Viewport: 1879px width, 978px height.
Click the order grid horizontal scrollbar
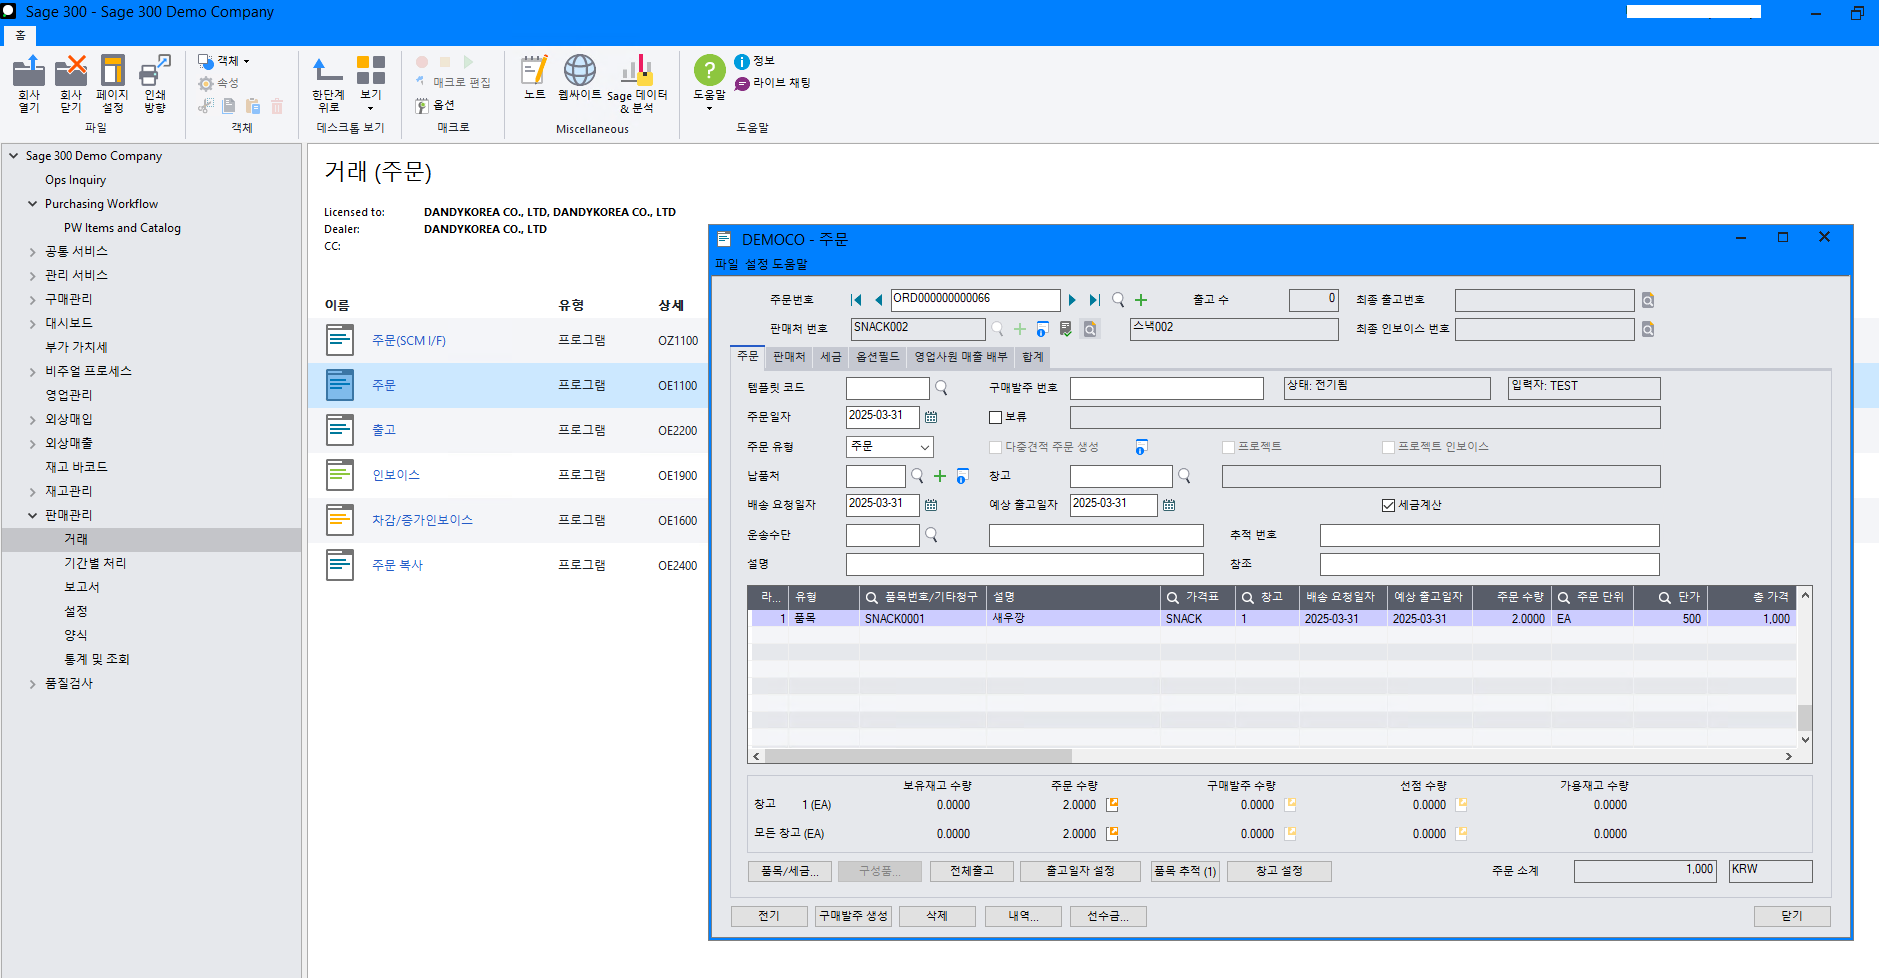tap(918, 756)
